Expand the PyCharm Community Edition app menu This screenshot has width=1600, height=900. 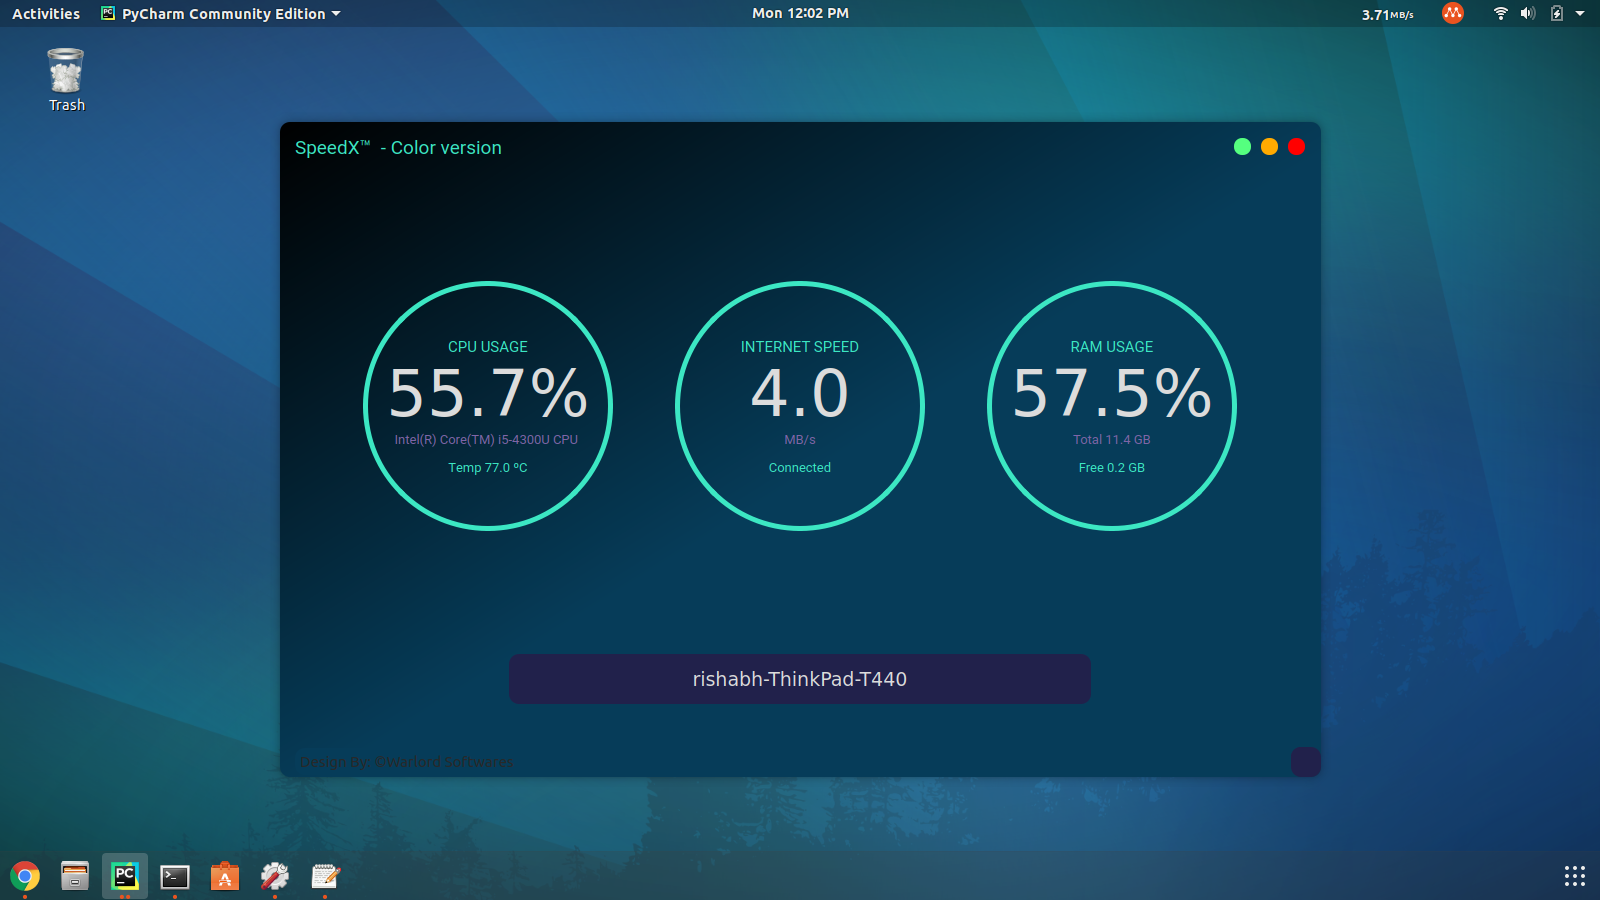coord(221,13)
